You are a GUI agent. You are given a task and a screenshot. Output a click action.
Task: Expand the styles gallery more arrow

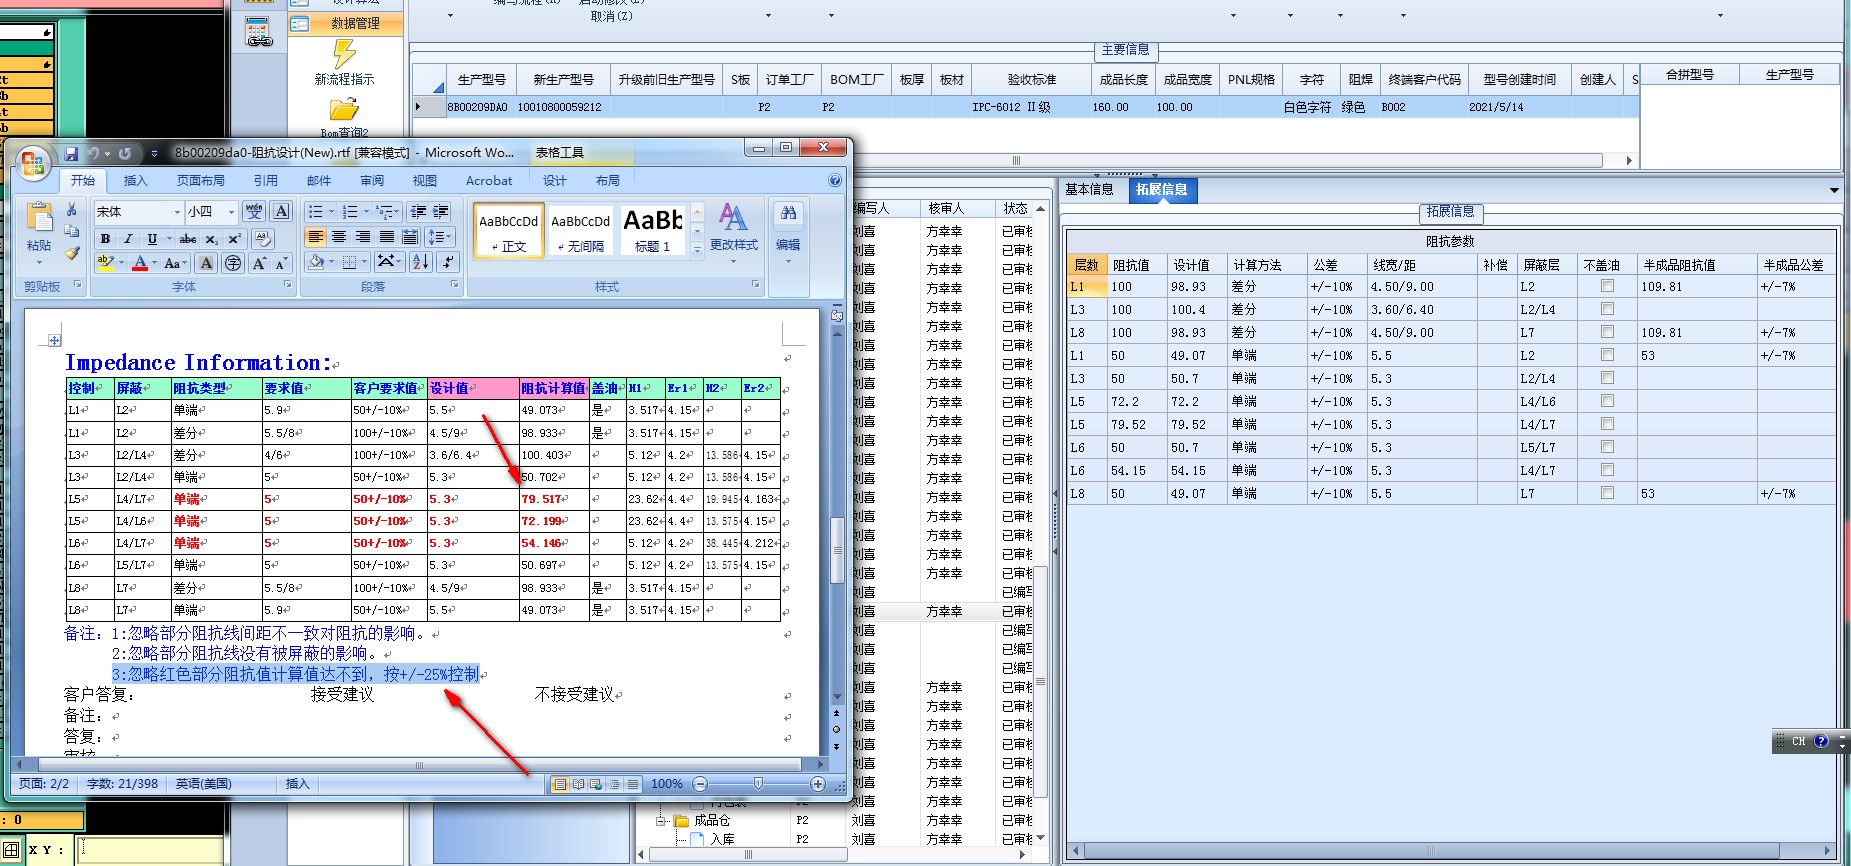click(697, 250)
